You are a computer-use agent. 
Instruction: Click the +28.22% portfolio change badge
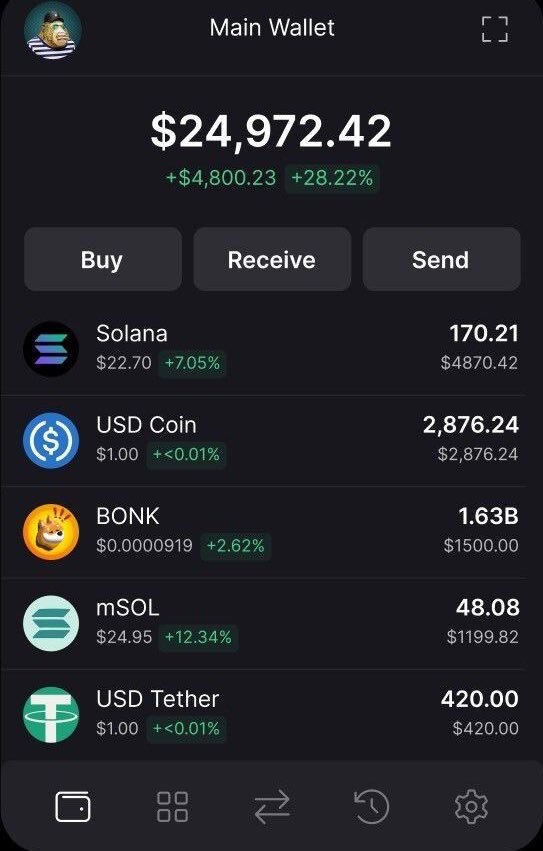(x=332, y=178)
